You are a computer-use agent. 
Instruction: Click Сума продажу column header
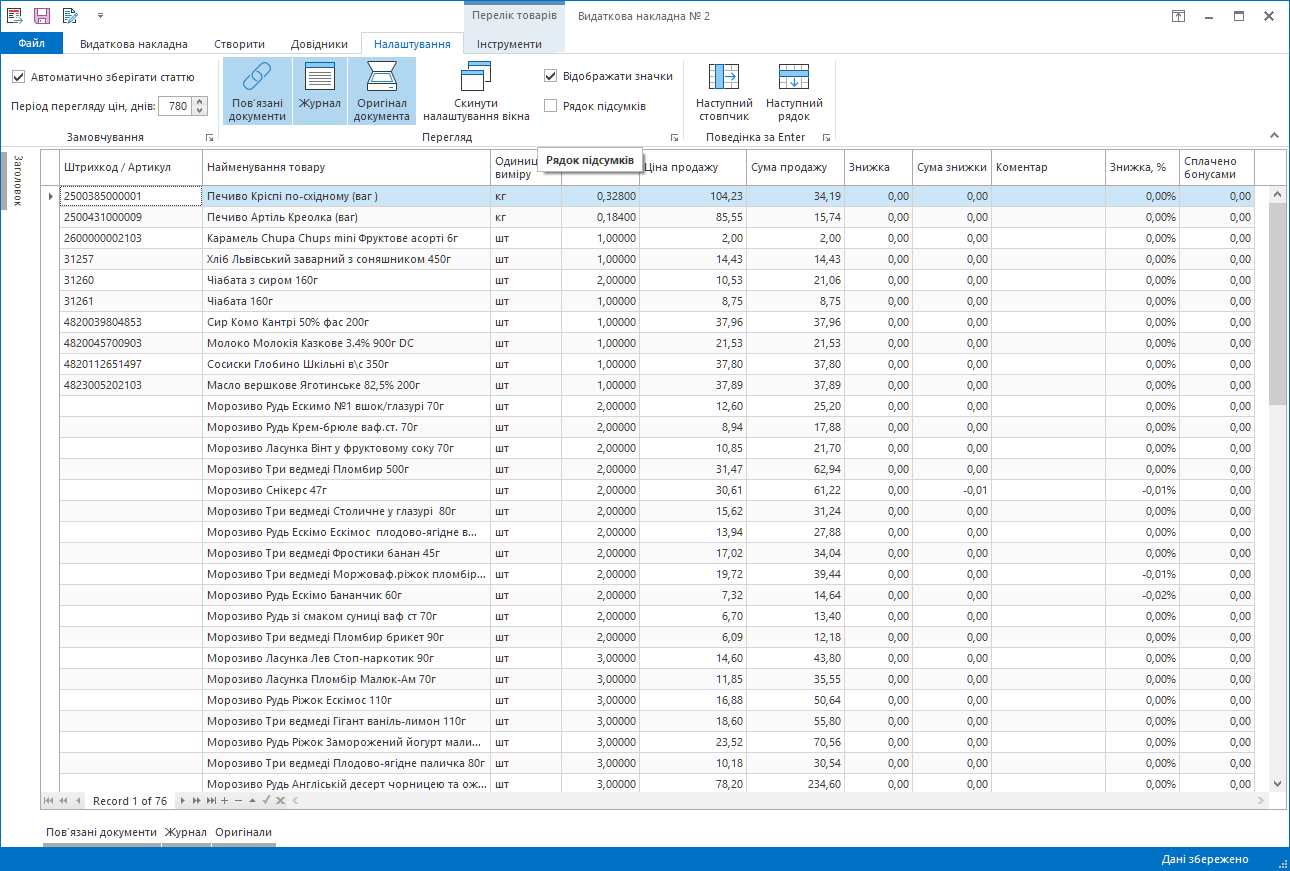pyautogui.click(x=796, y=167)
